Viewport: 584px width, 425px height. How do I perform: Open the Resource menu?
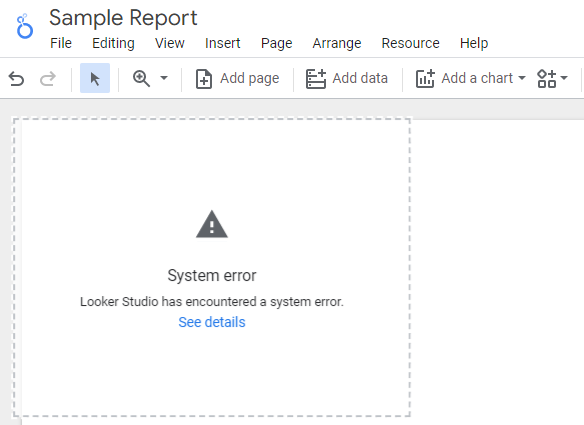click(410, 43)
